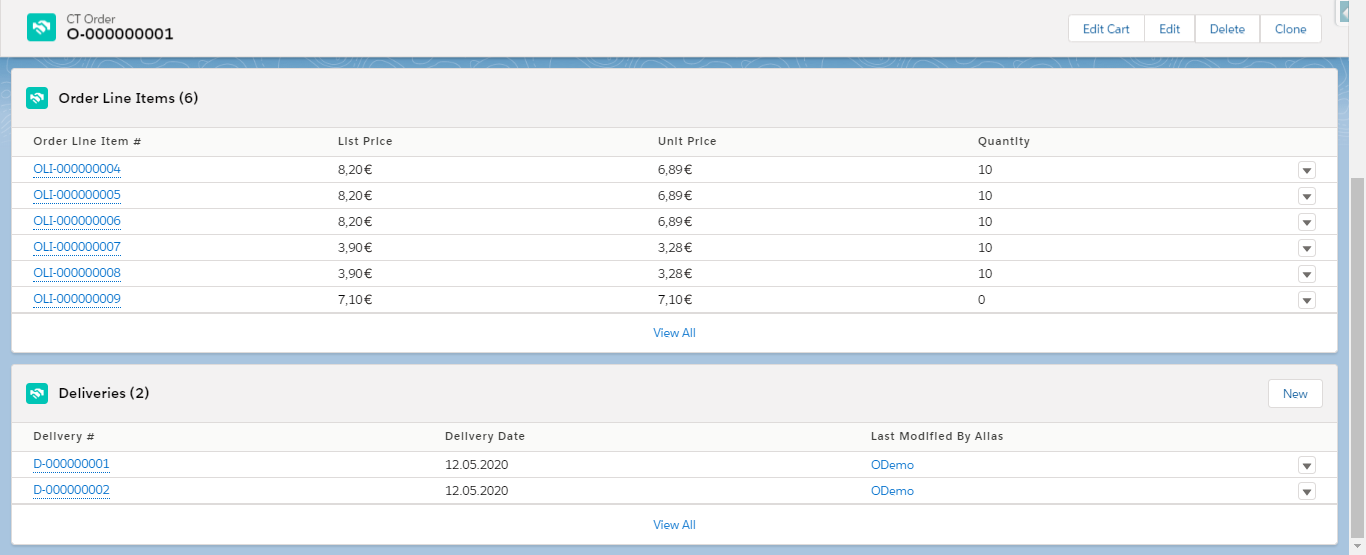Open order line item OLI-000000005

(77, 195)
